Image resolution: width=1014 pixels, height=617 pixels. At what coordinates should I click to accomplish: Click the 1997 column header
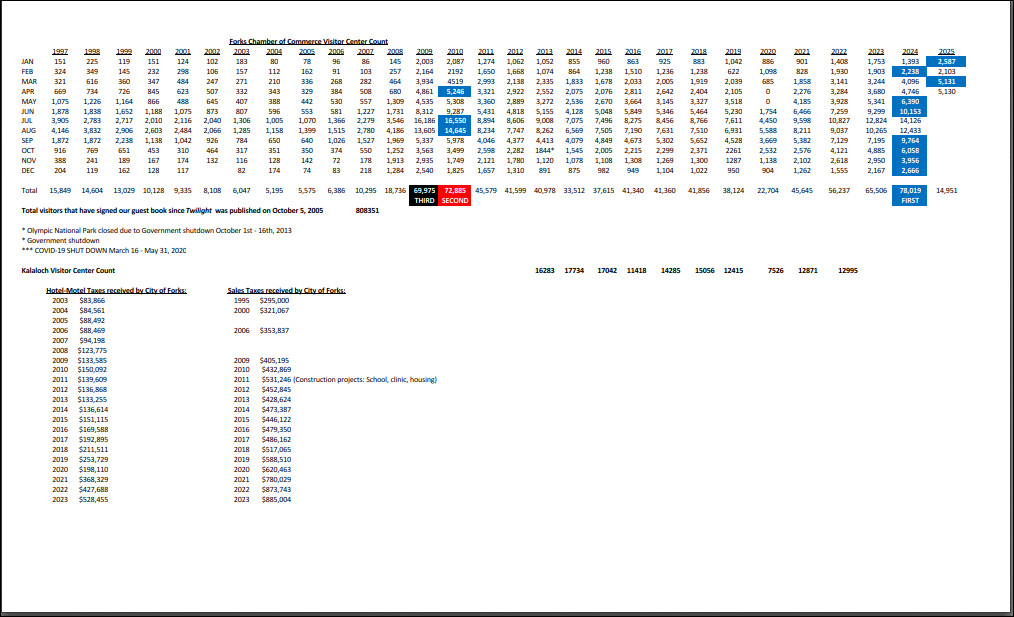point(60,52)
